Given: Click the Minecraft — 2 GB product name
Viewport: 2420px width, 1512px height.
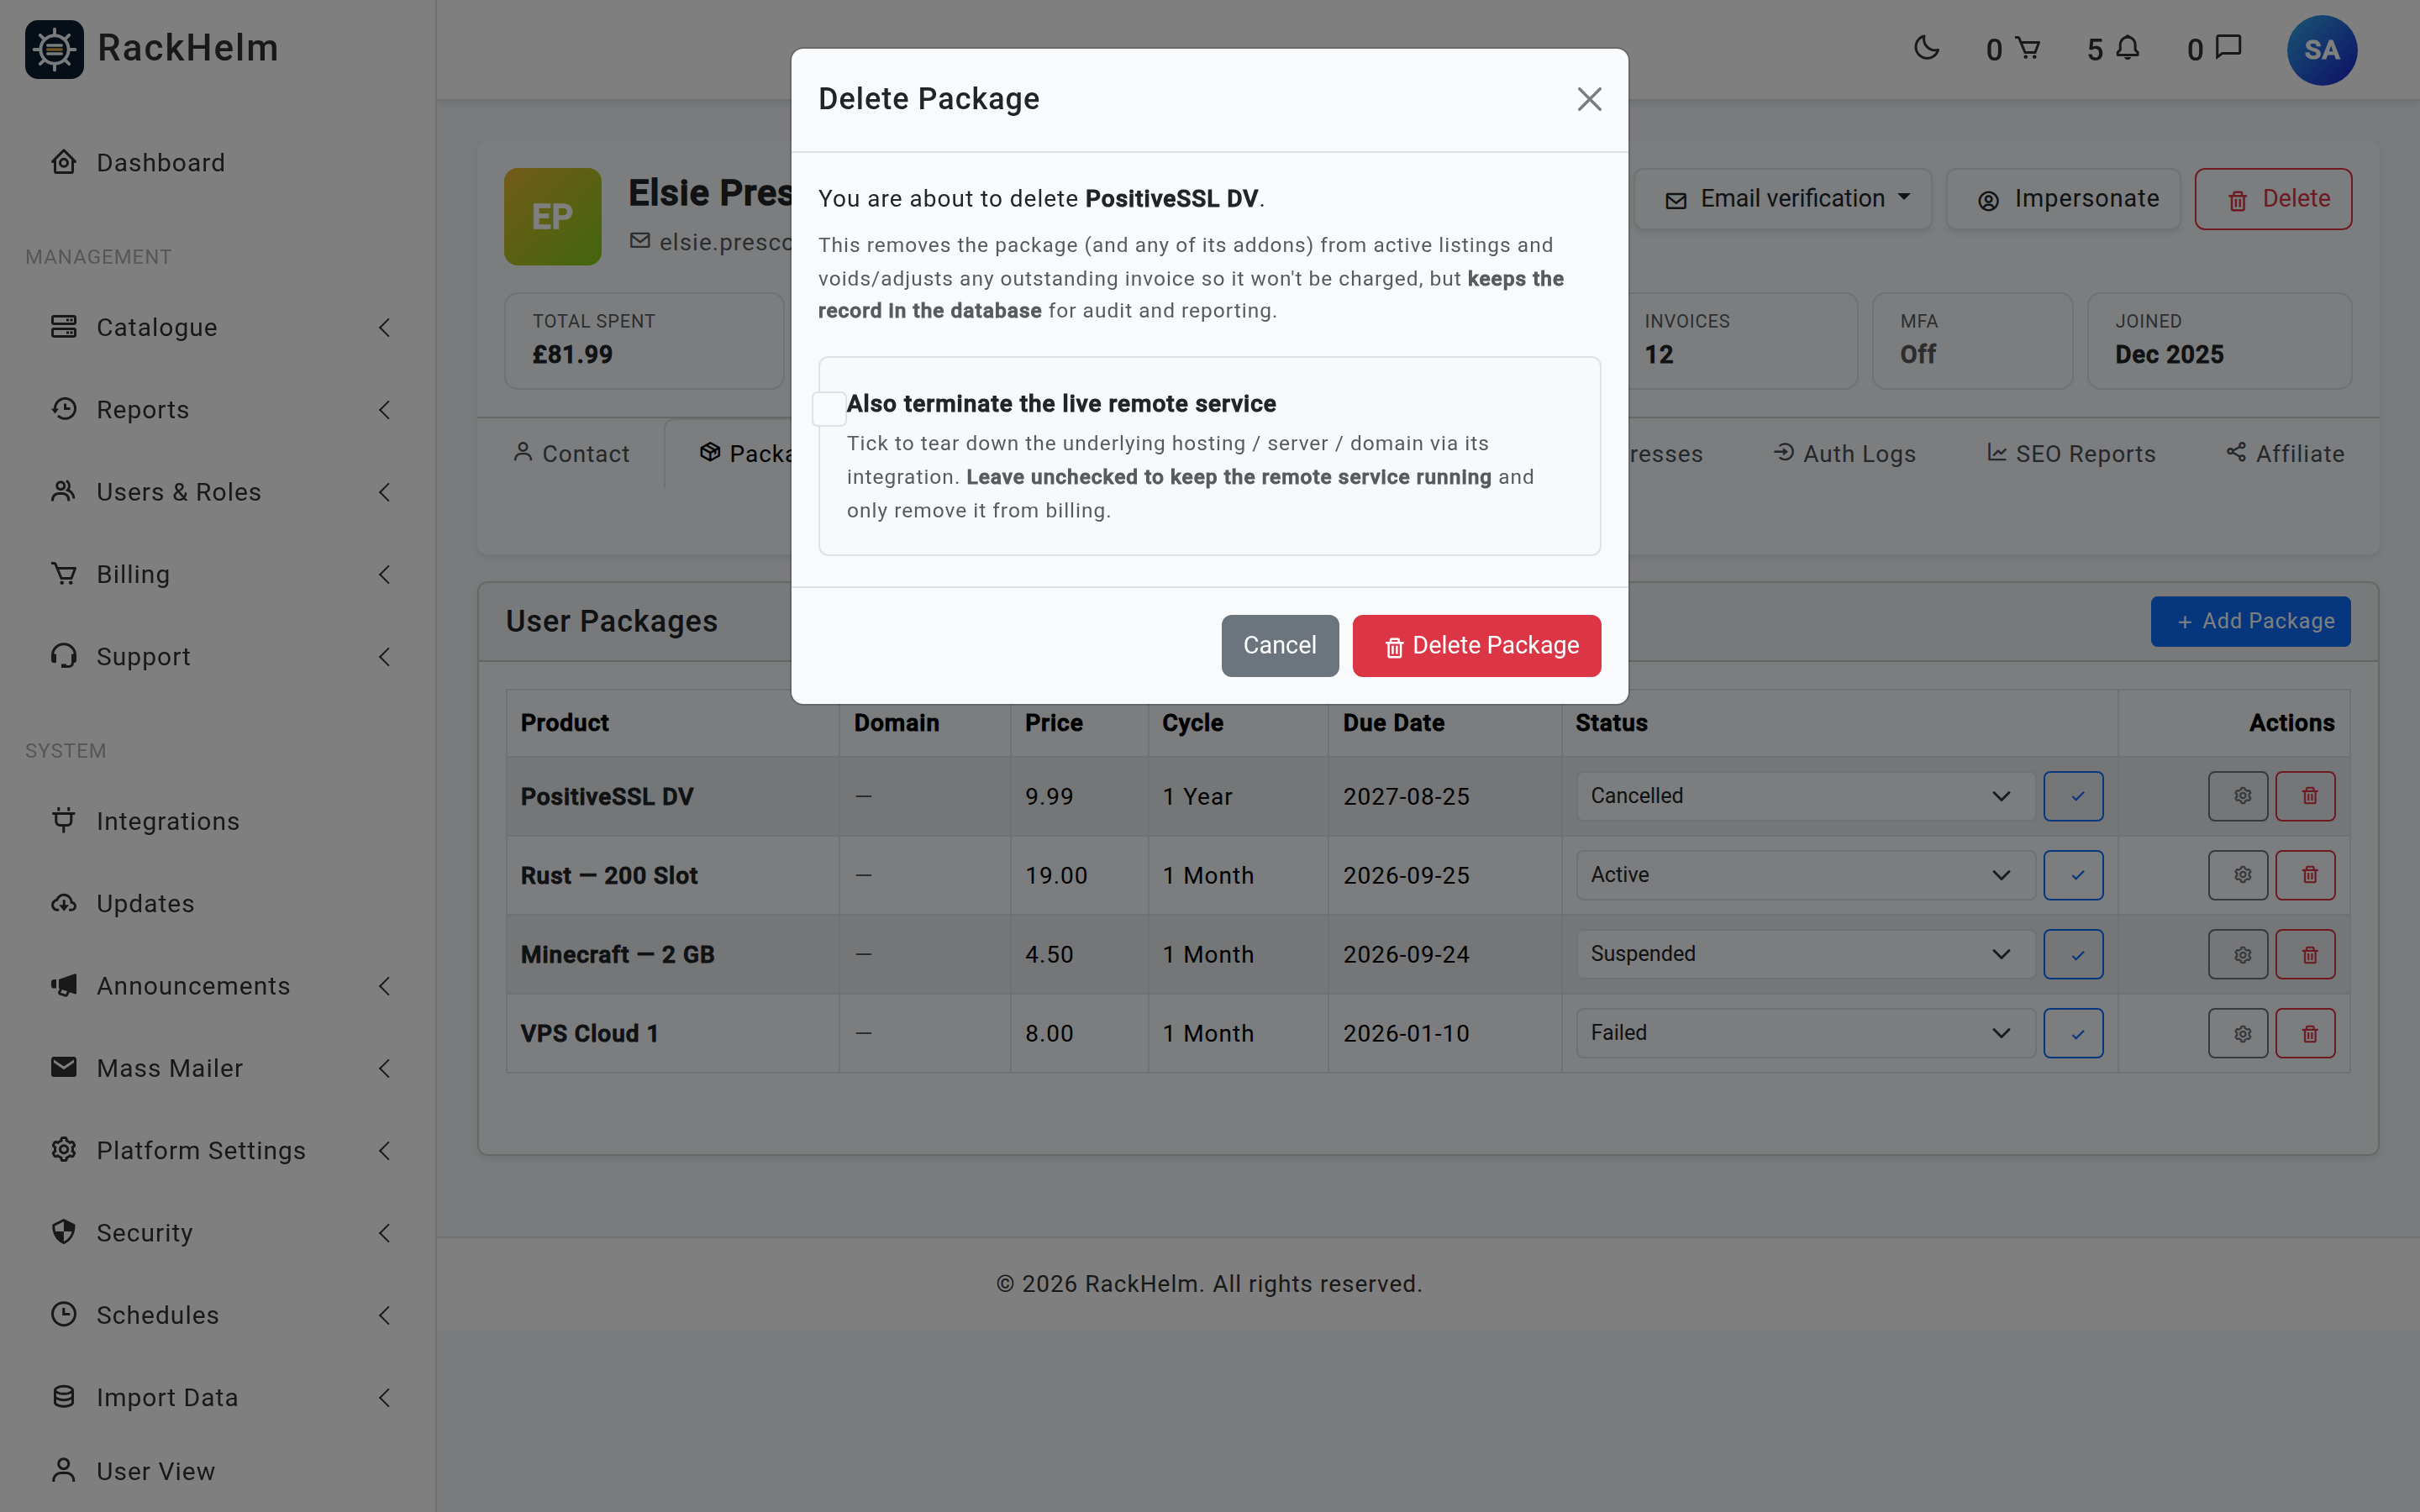Looking at the screenshot, I should (x=617, y=954).
